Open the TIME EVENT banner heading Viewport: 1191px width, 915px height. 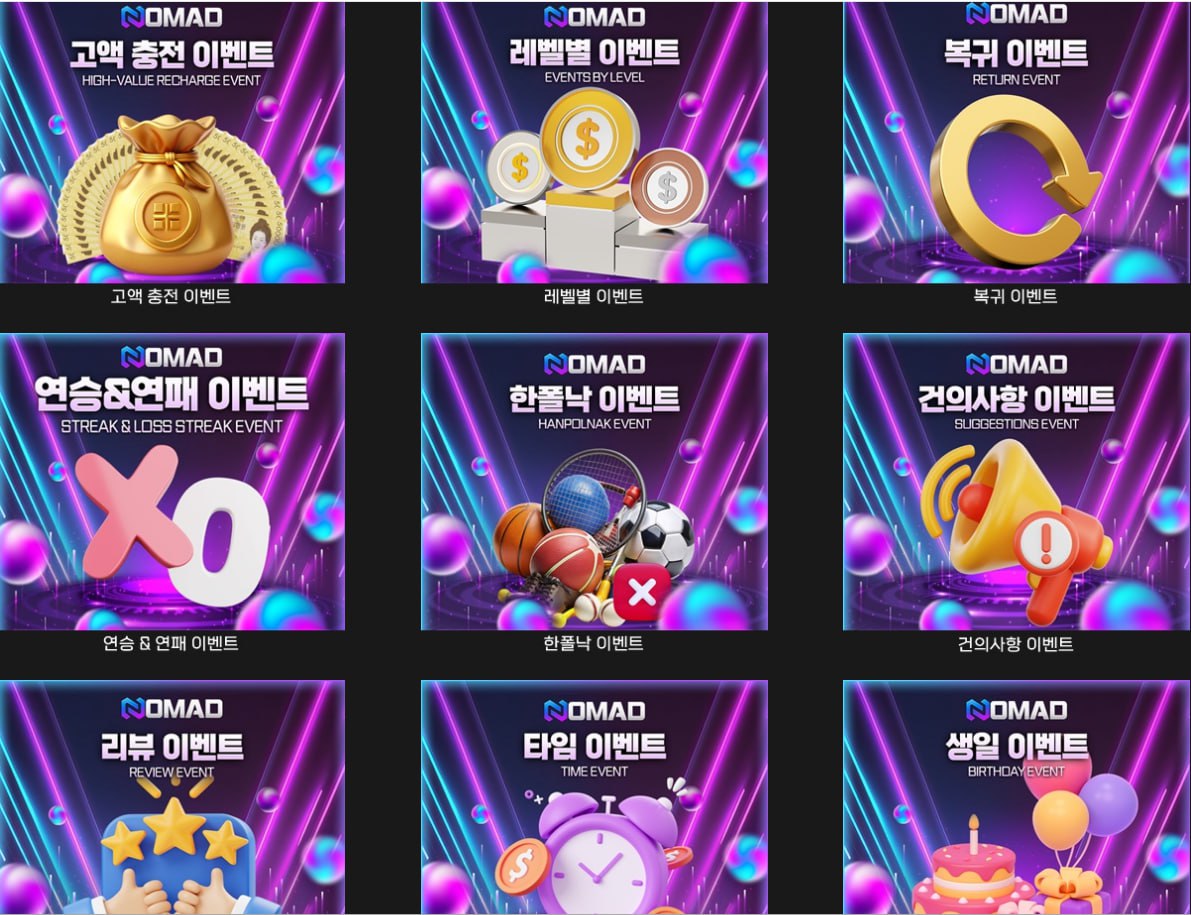[595, 771]
